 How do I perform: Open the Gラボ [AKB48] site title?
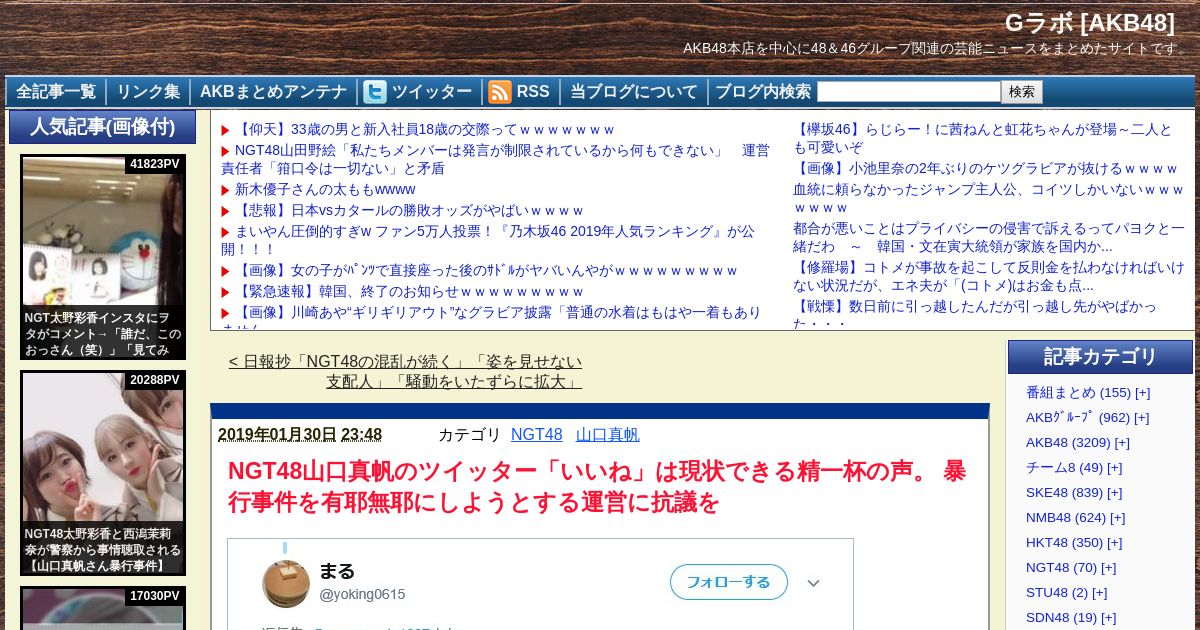tap(1089, 23)
